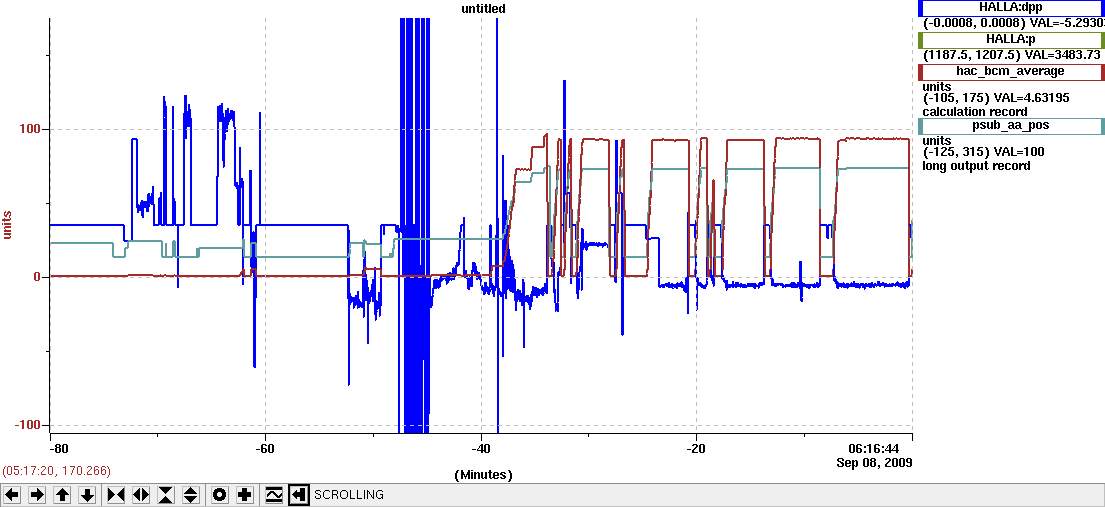The image size is (1105, 507).
Task: Pan the plot up with the up-arrow icon
Action: 62,495
